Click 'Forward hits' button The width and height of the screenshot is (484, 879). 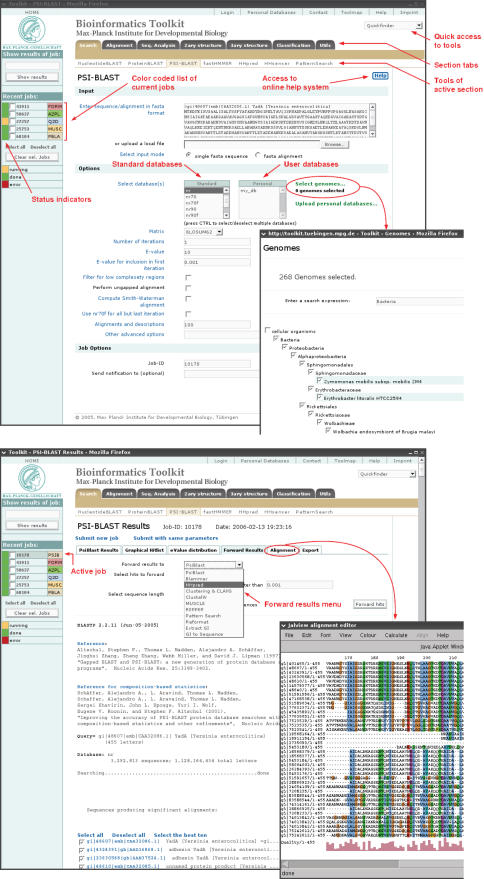370,604
